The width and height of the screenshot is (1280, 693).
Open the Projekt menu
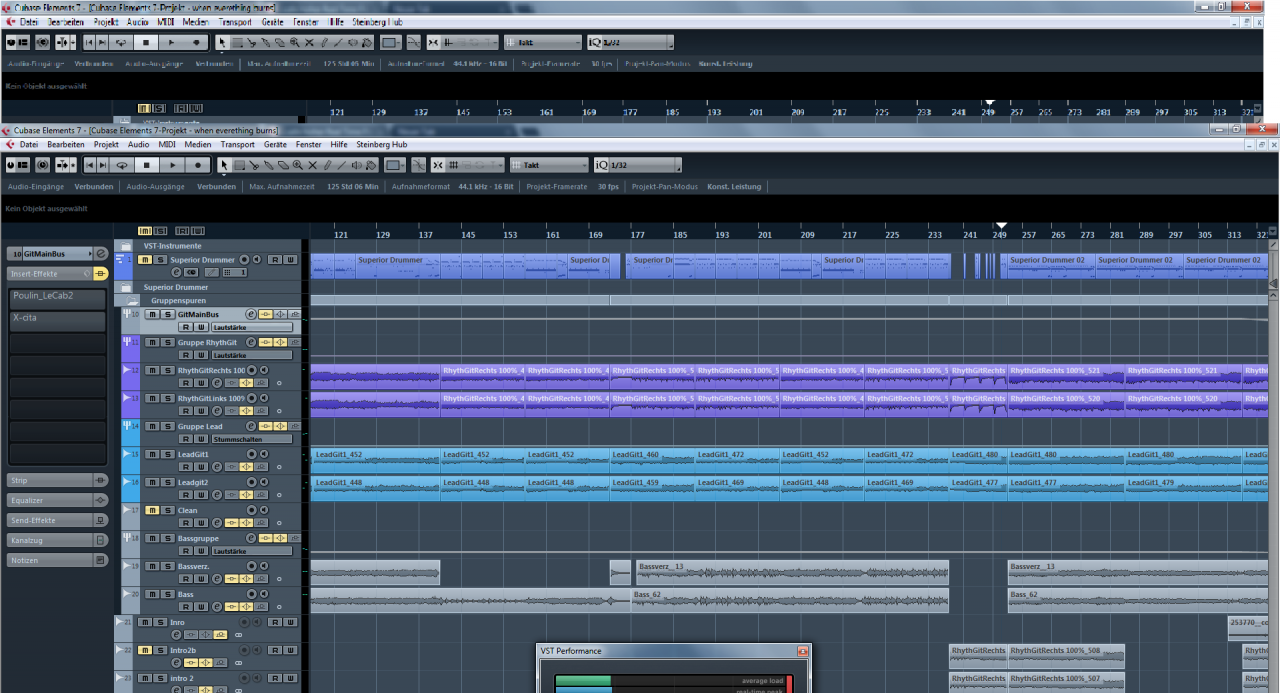pyautogui.click(x=106, y=144)
